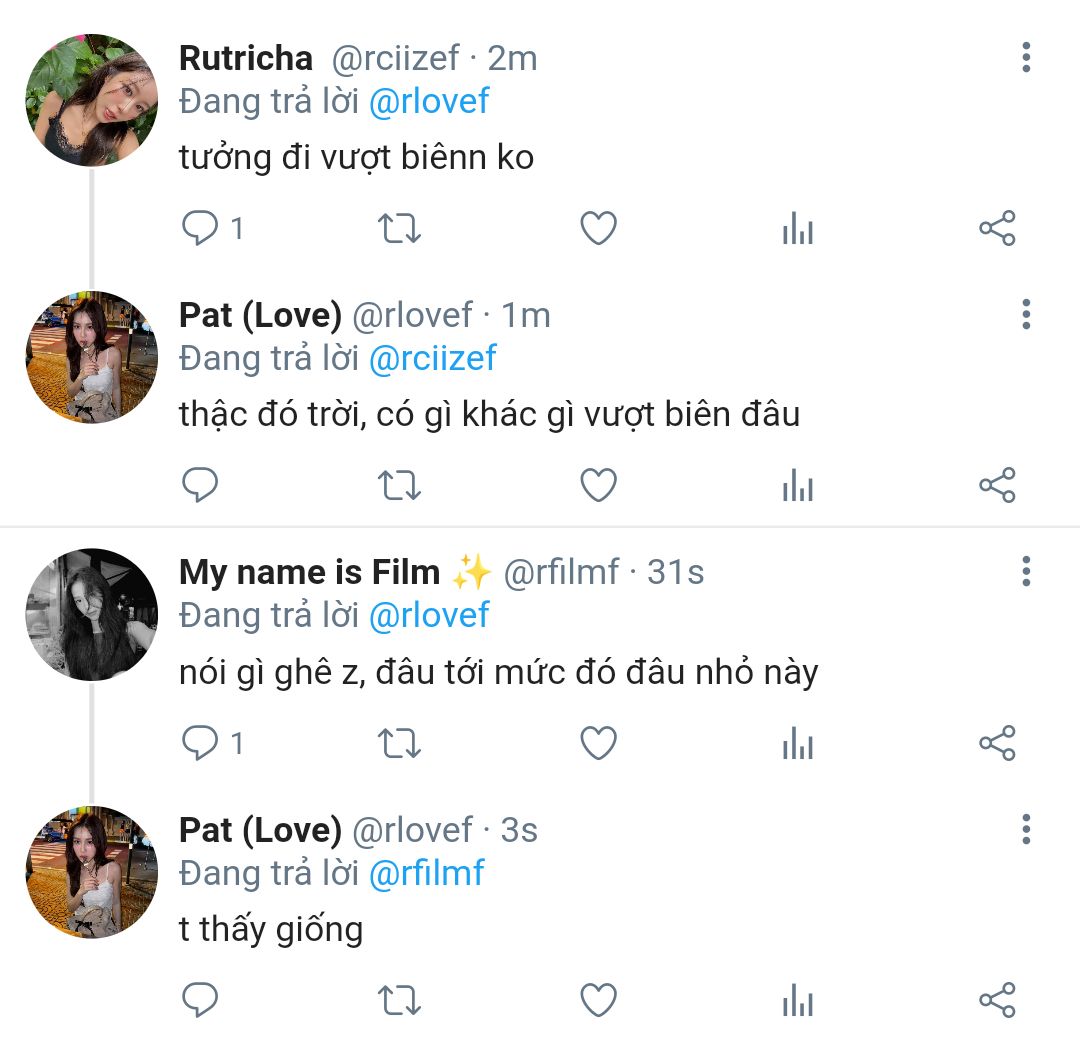Open My name is Film's avatar
This screenshot has height=1038, width=1080.
tap(91, 614)
